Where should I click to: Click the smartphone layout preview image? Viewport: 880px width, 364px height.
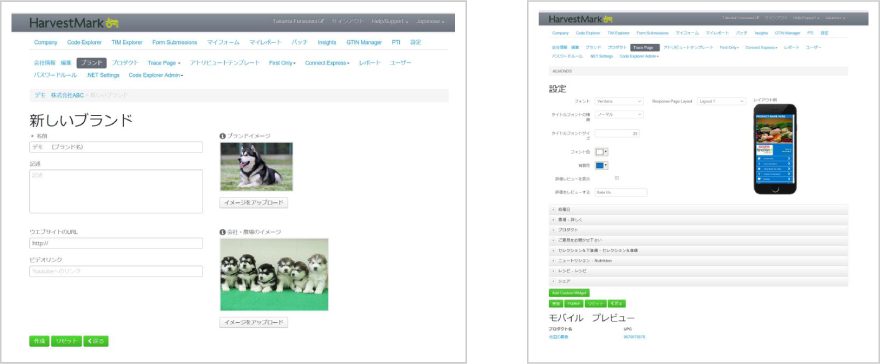coord(775,149)
